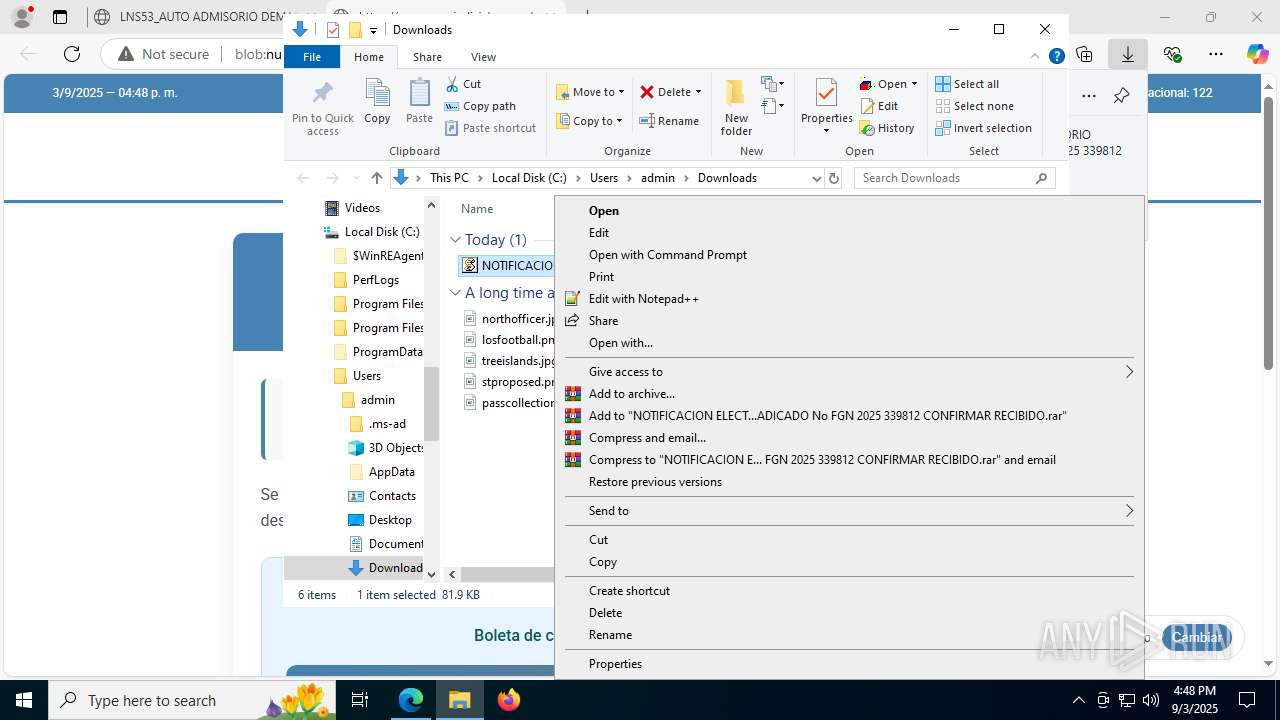Choose Compress and email... option
The image size is (1280, 720).
point(849,438)
